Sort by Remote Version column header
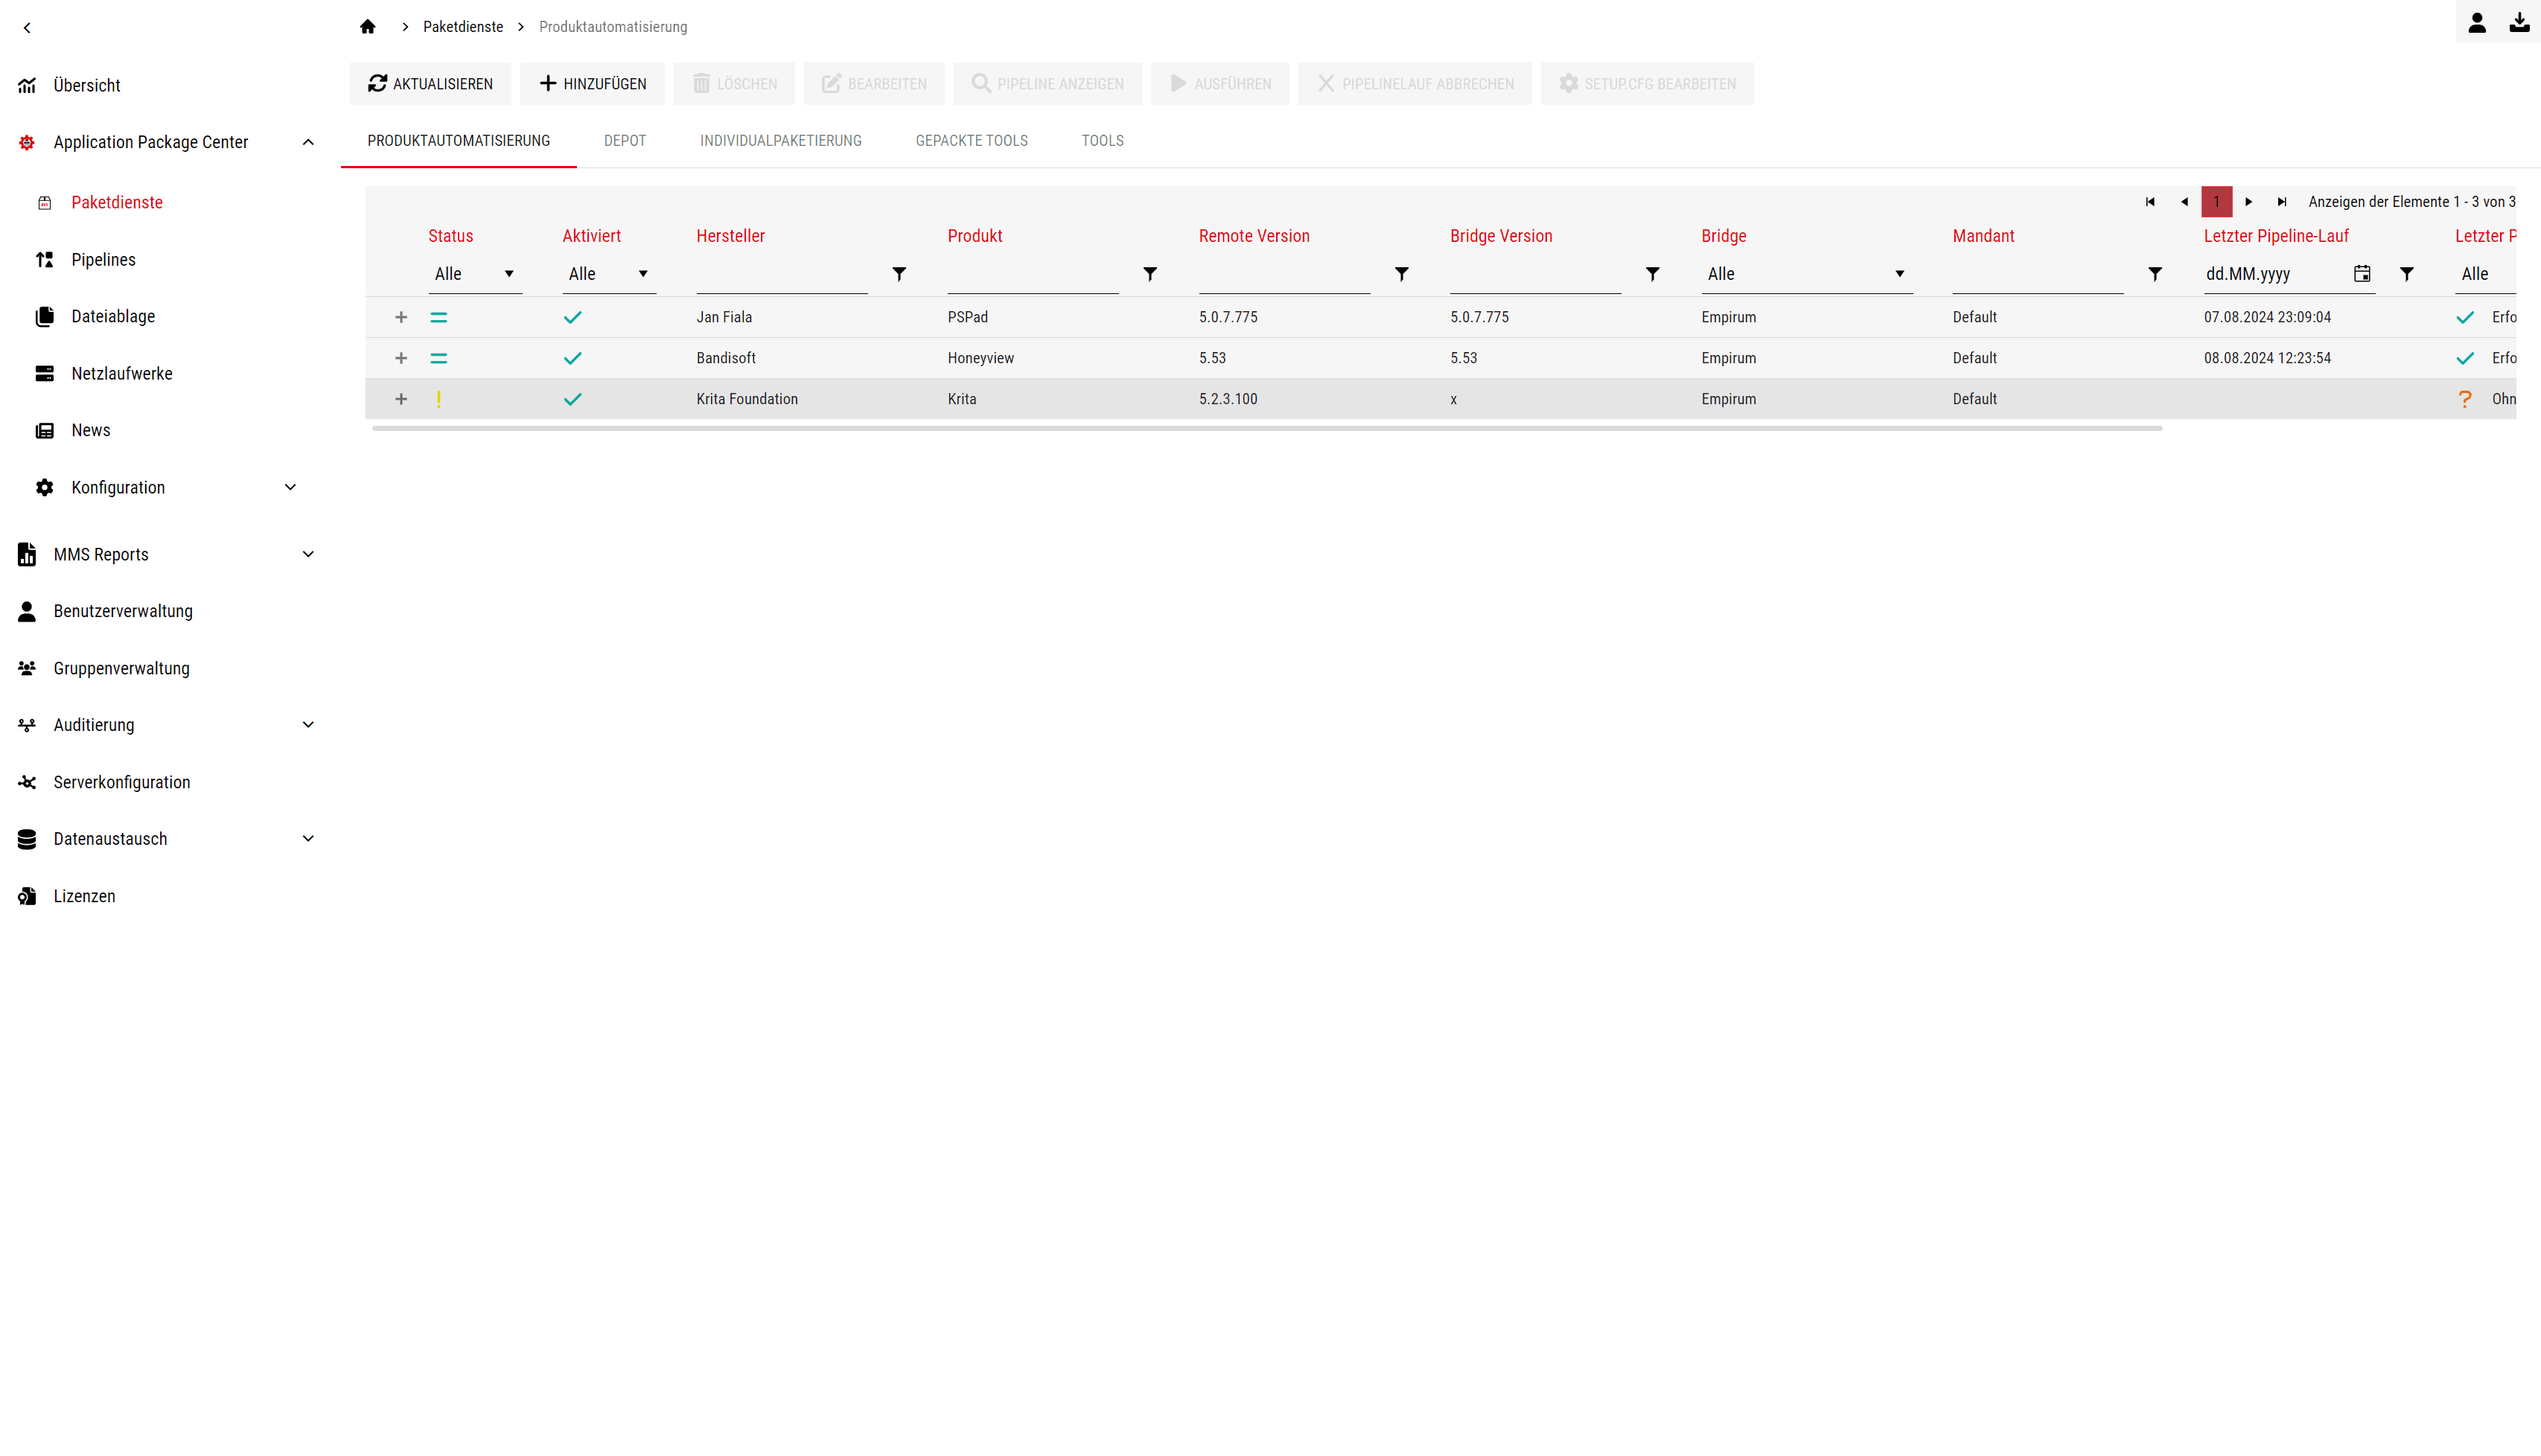The image size is (2541, 1456). point(1254,237)
